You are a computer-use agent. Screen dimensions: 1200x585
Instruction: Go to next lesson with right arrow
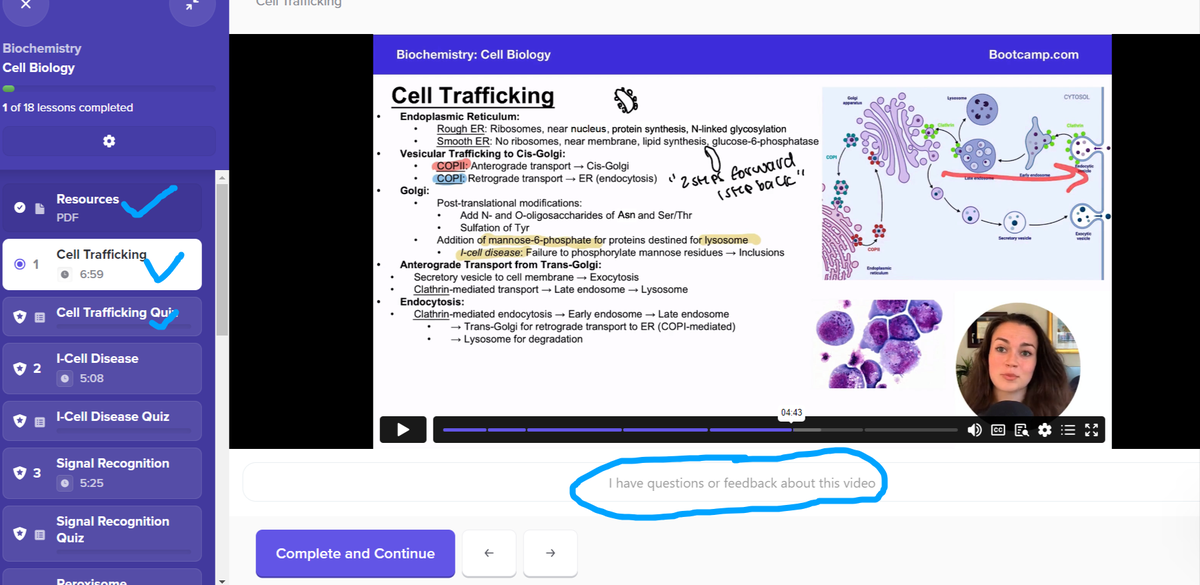(550, 553)
